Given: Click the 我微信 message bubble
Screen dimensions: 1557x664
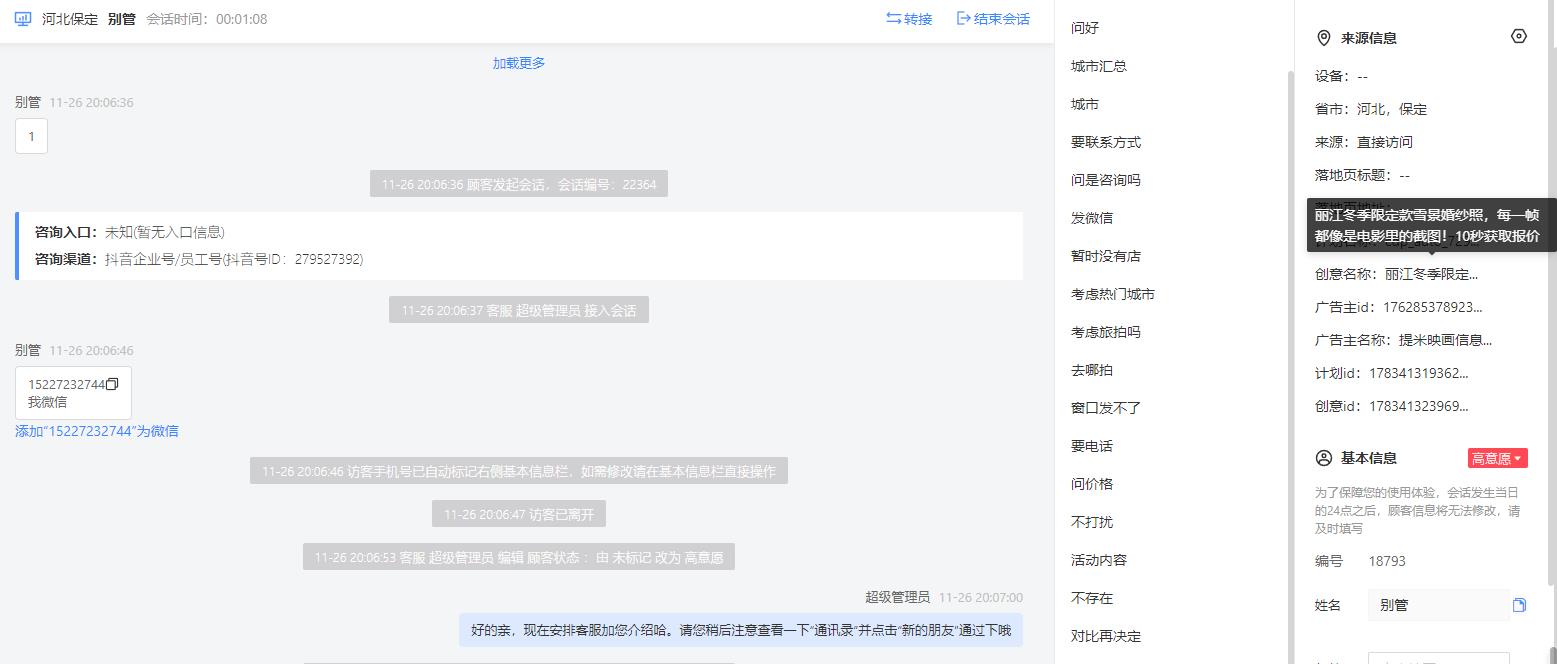Looking at the screenshot, I should tap(73, 393).
